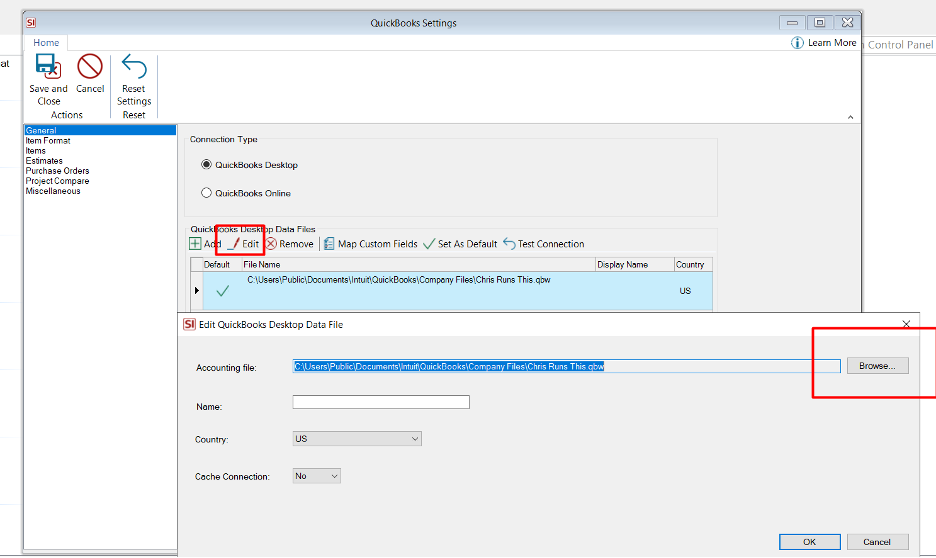Click the Browse... button
The height and width of the screenshot is (558, 936).
[878, 366]
